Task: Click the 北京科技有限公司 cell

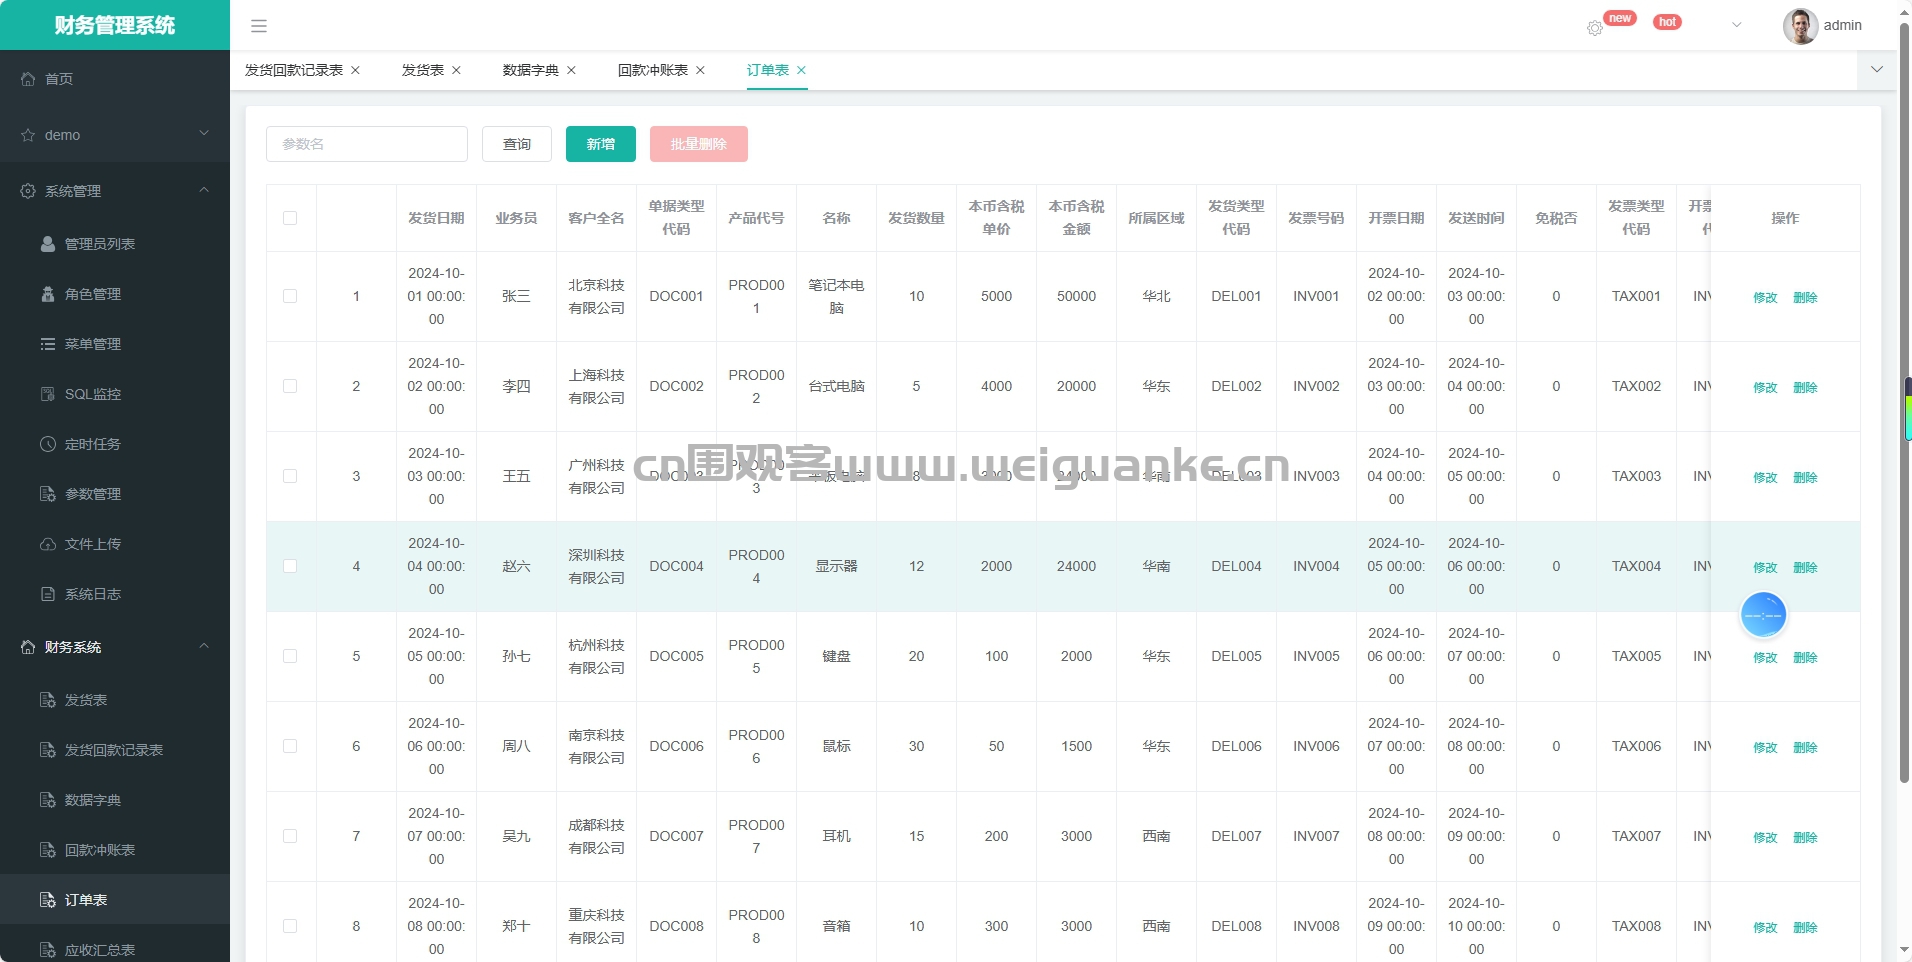Action: 597,296
